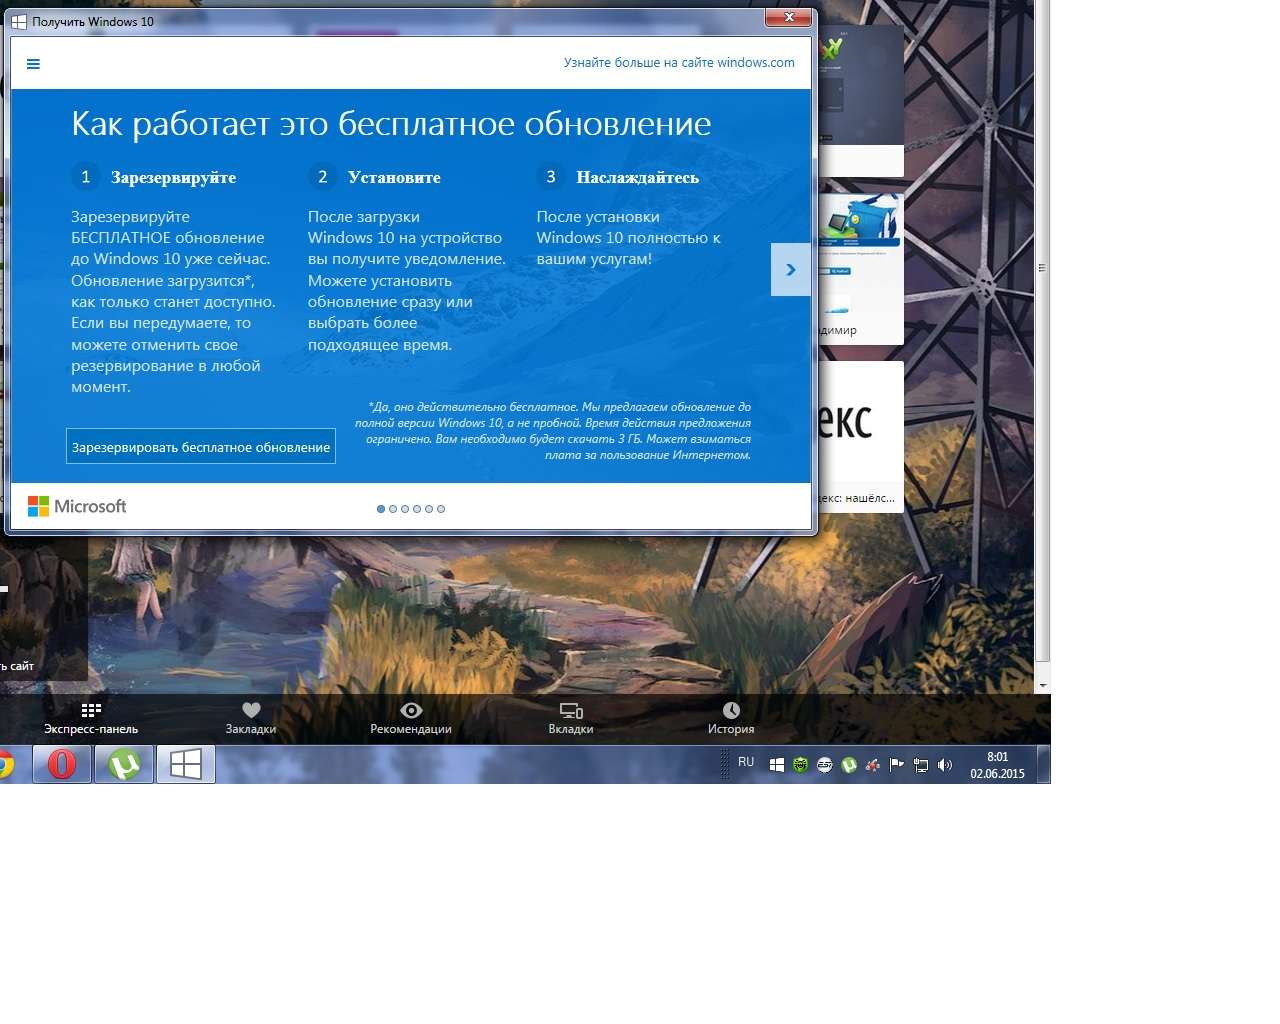This screenshot has width=1280, height=1024.
Task: Open Закладки in Opera's bottom bar
Action: (x=251, y=718)
